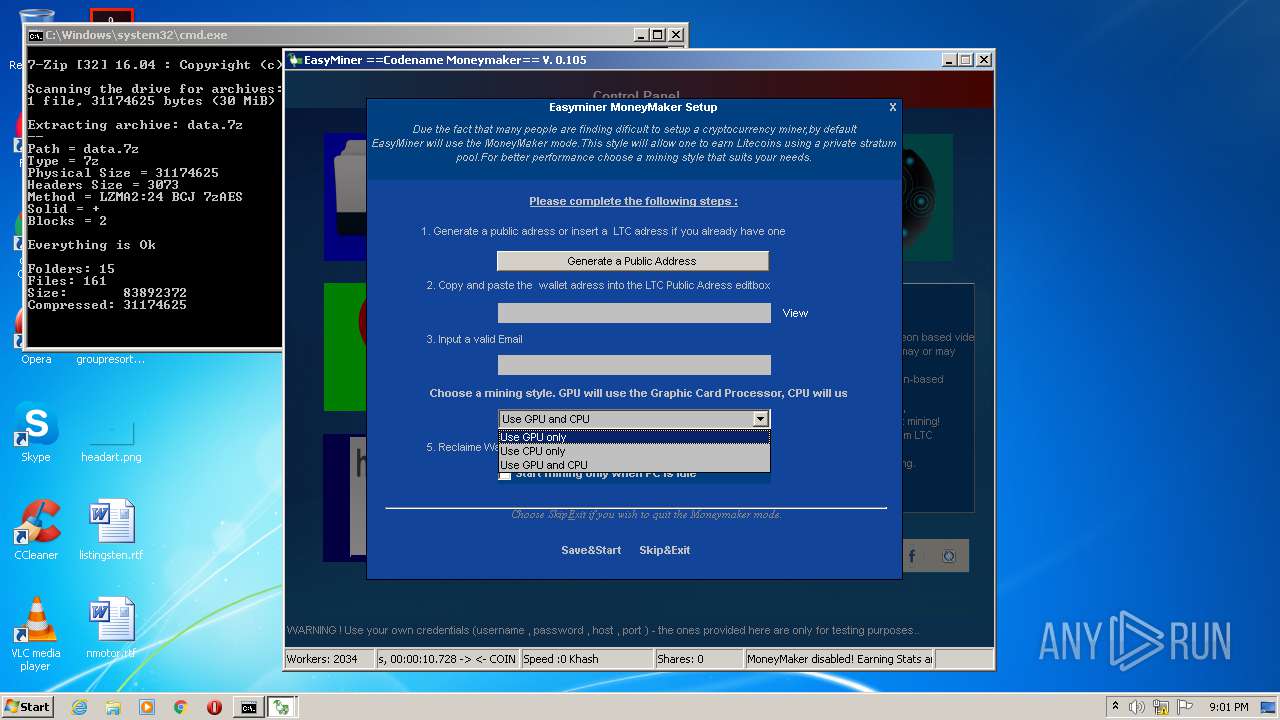Close the EasyMiner main window

point(984,60)
